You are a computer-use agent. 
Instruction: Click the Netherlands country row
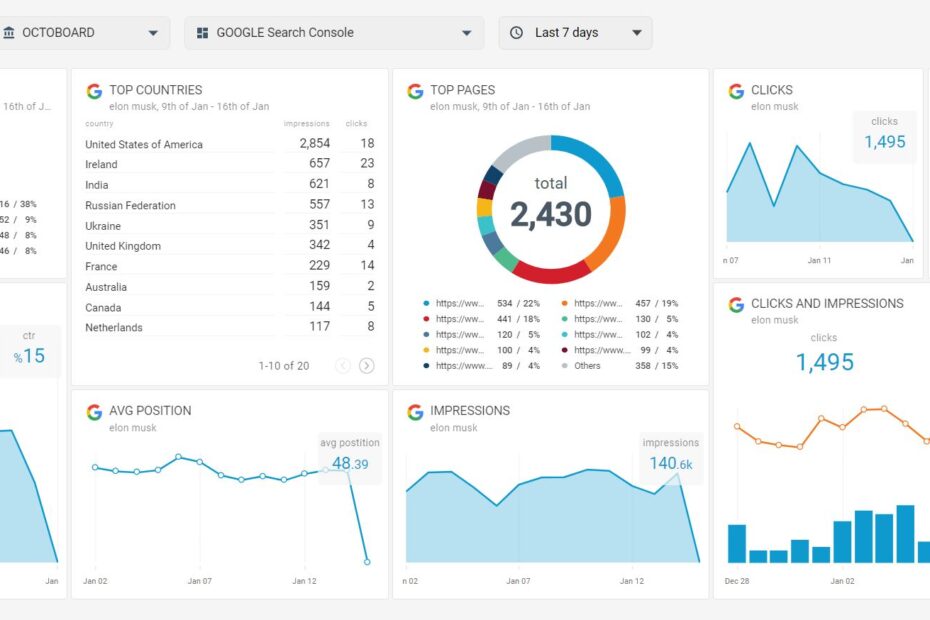click(230, 327)
